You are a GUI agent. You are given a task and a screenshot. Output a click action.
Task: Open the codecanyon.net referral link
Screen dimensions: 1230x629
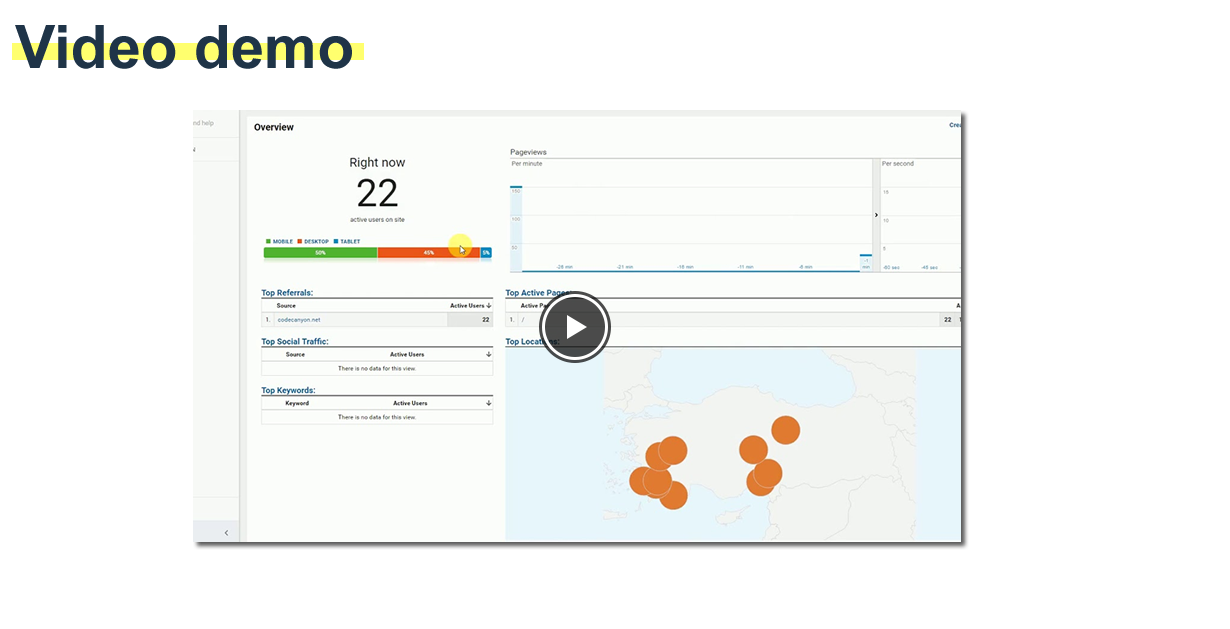(299, 320)
